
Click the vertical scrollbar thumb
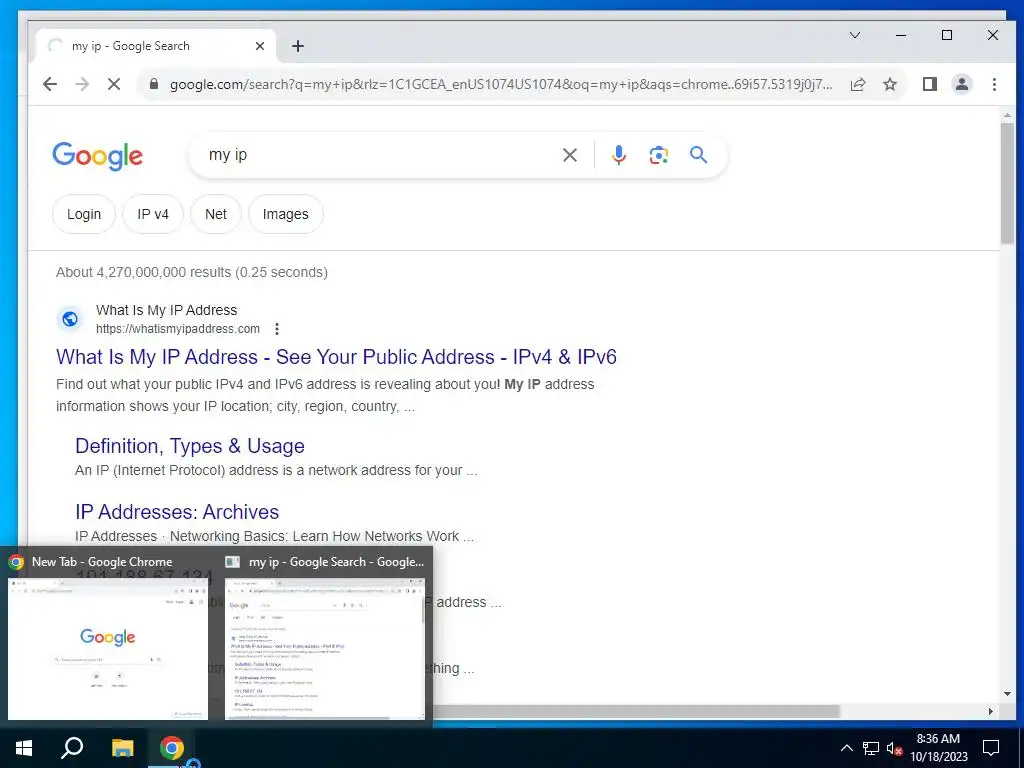pos(1008,183)
